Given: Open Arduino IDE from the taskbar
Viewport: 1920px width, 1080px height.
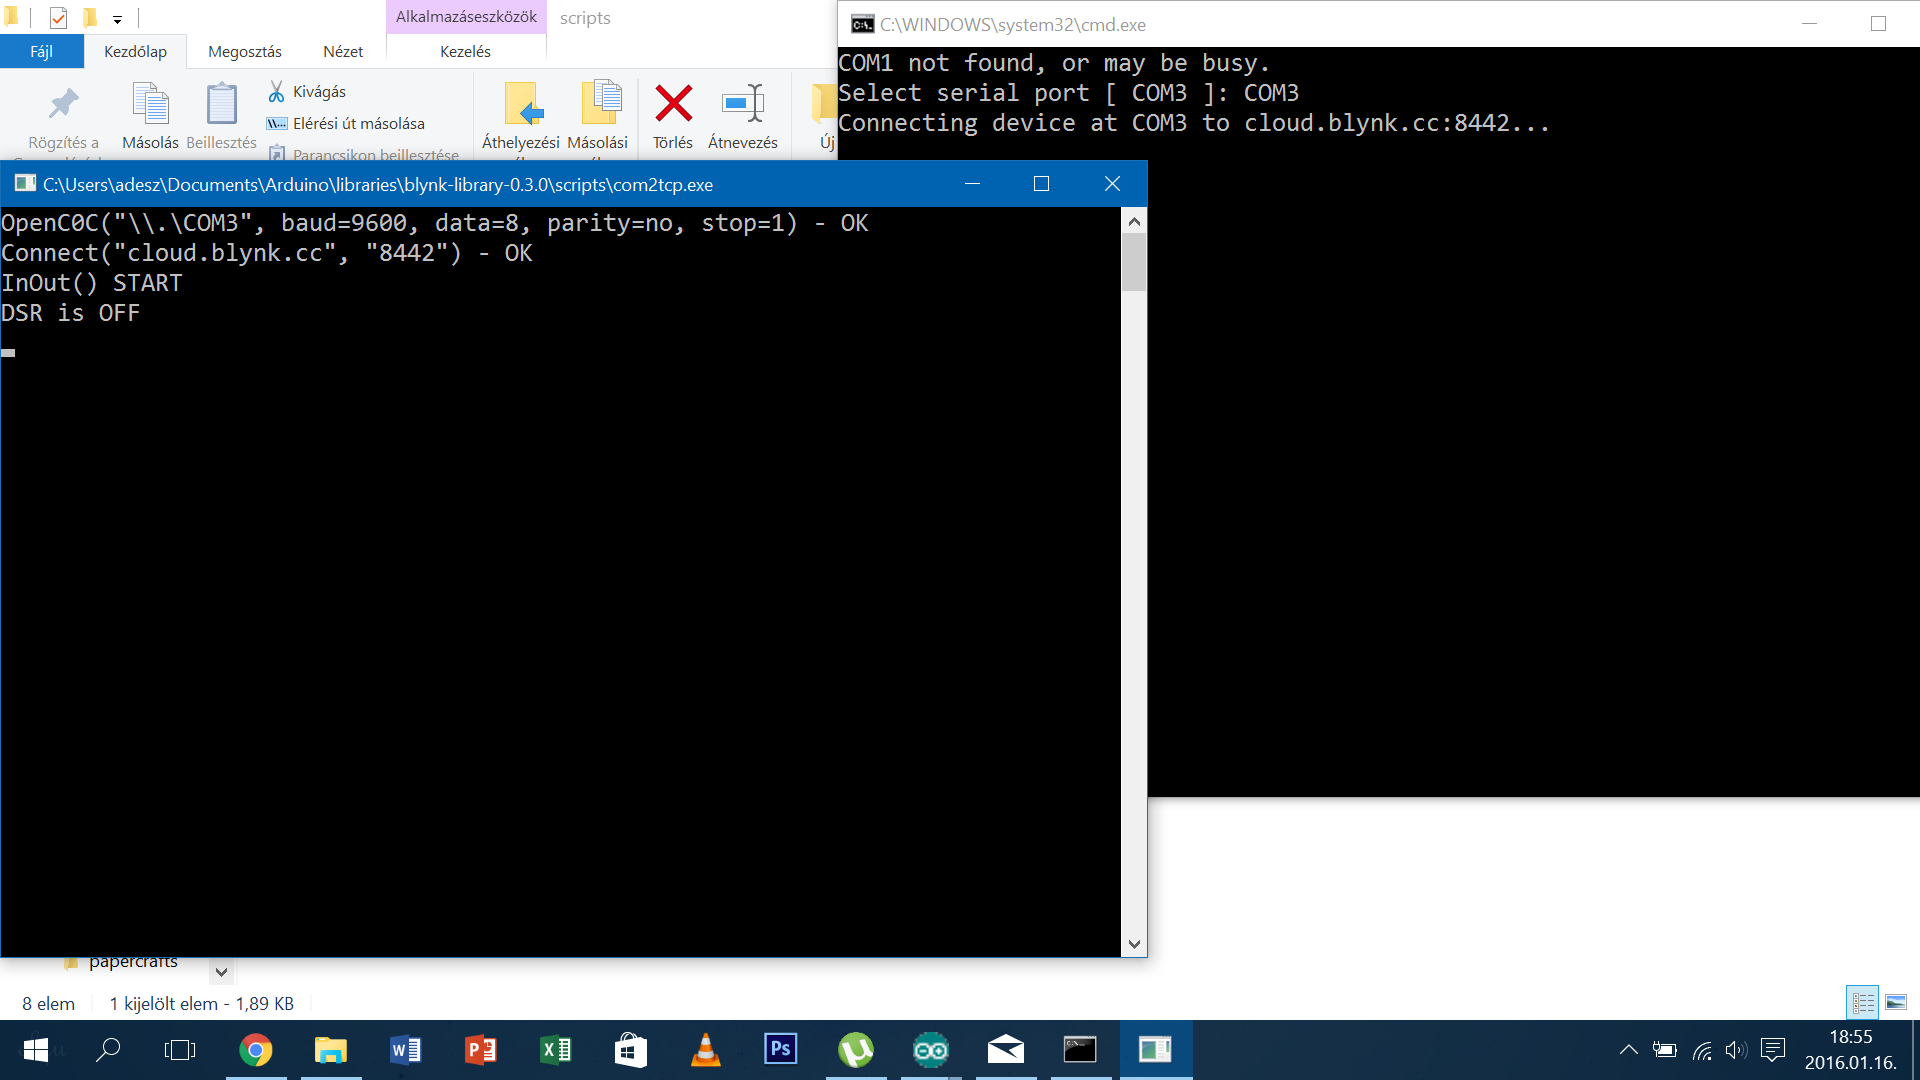Looking at the screenshot, I should click(930, 1050).
